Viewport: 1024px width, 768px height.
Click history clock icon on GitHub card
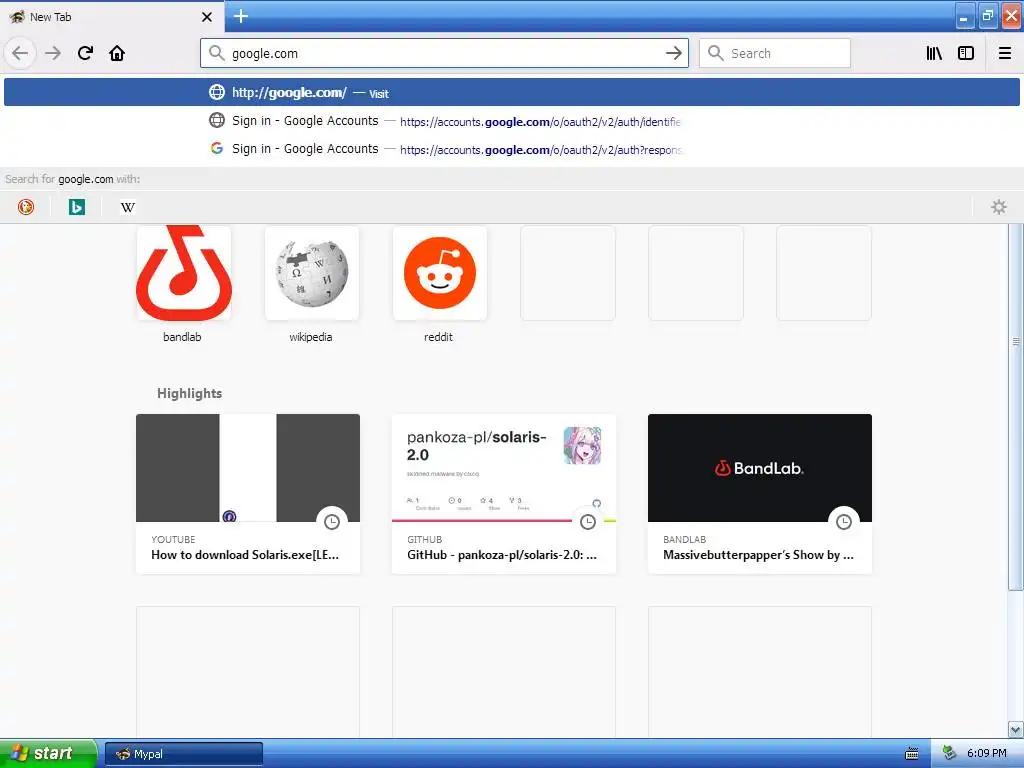point(588,522)
